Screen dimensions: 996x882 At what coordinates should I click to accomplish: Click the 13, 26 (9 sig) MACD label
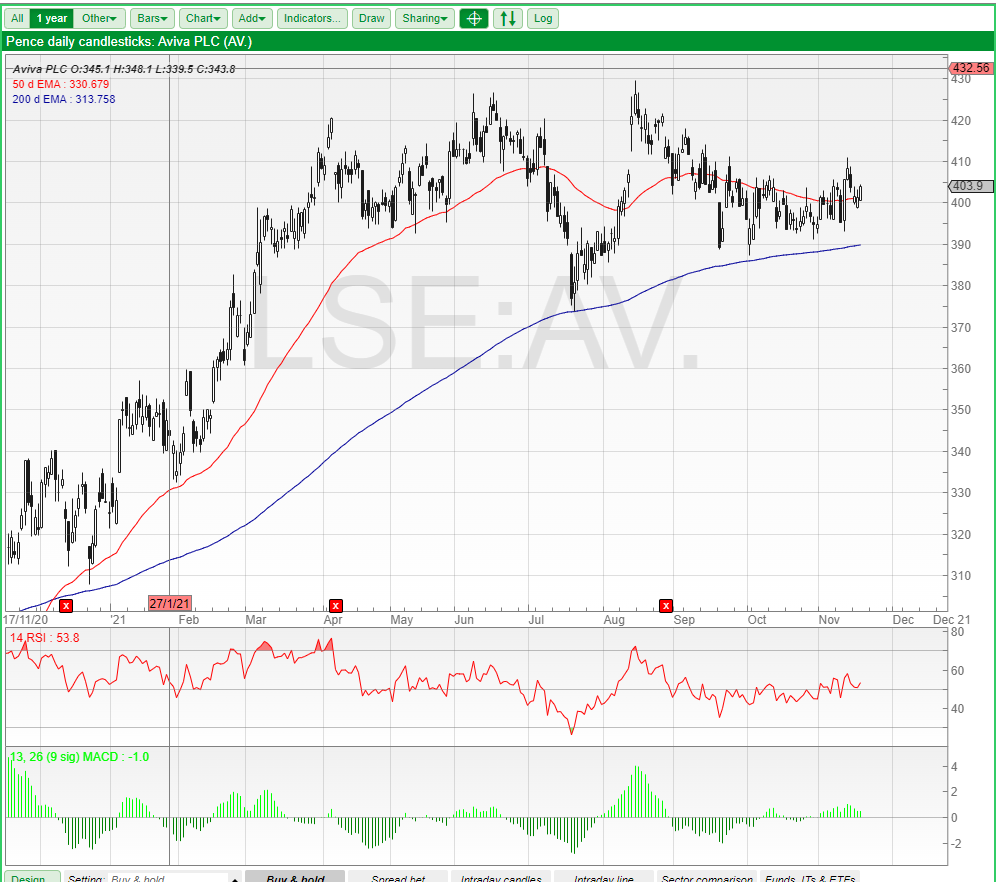(x=79, y=757)
